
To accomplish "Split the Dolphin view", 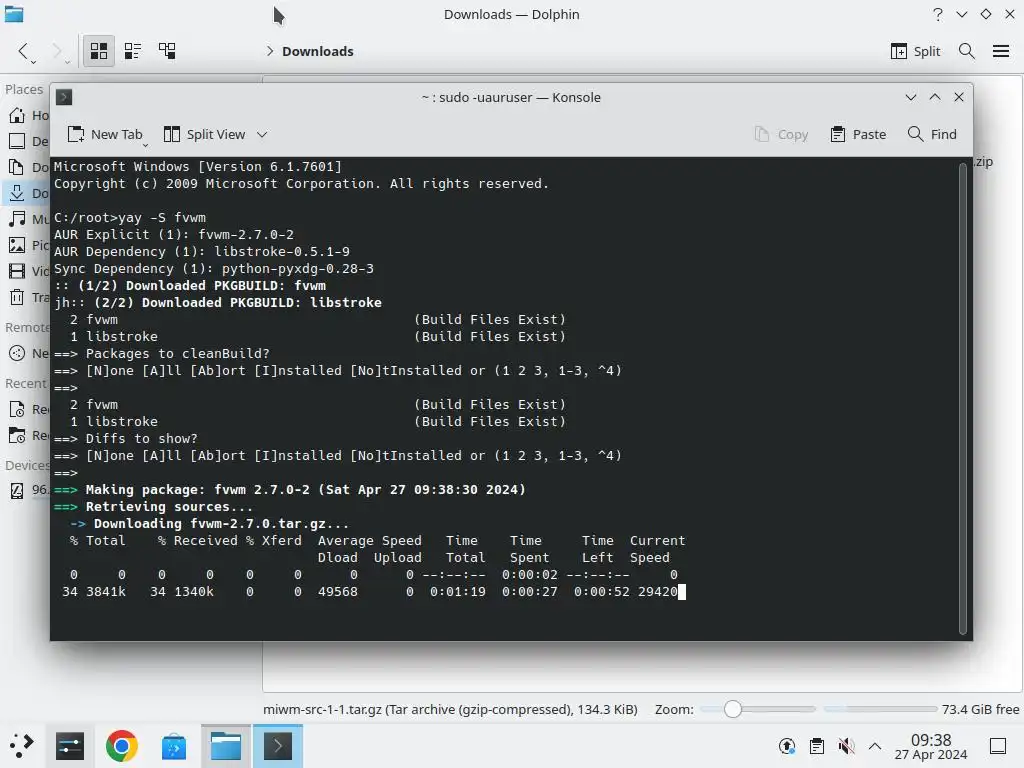I will 915,51.
